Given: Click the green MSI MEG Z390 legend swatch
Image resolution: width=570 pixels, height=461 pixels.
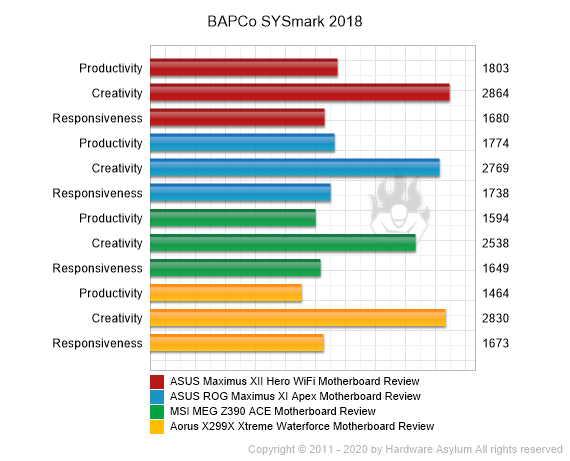Looking at the screenshot, I should click(x=157, y=412).
